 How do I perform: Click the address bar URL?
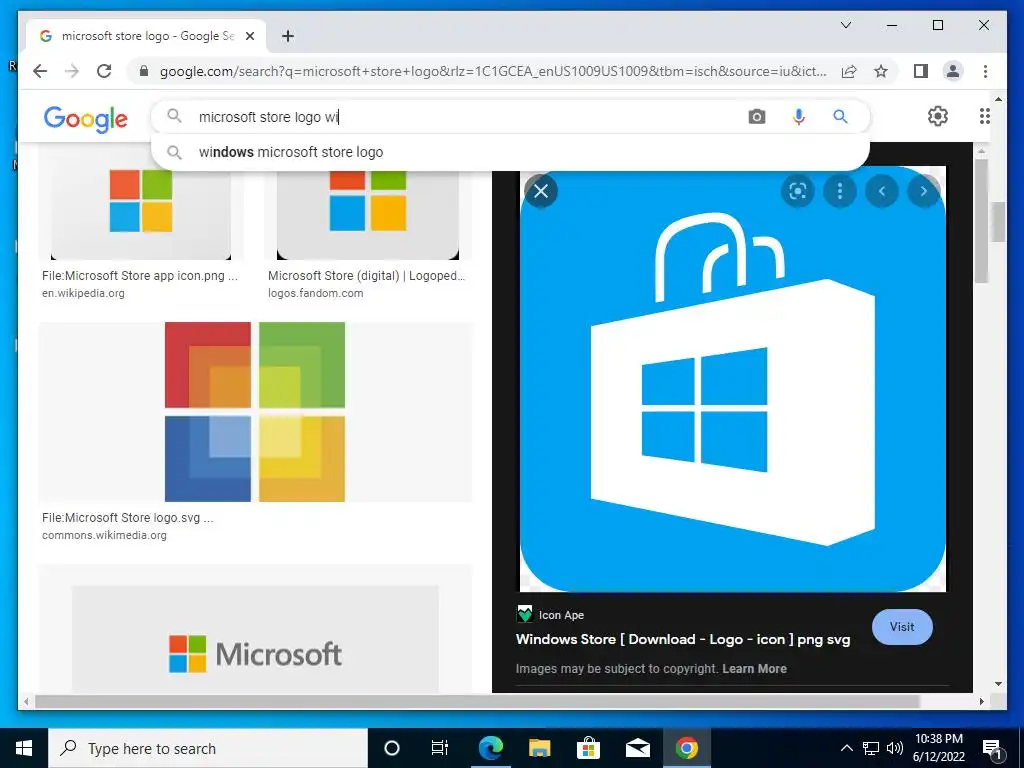click(493, 71)
